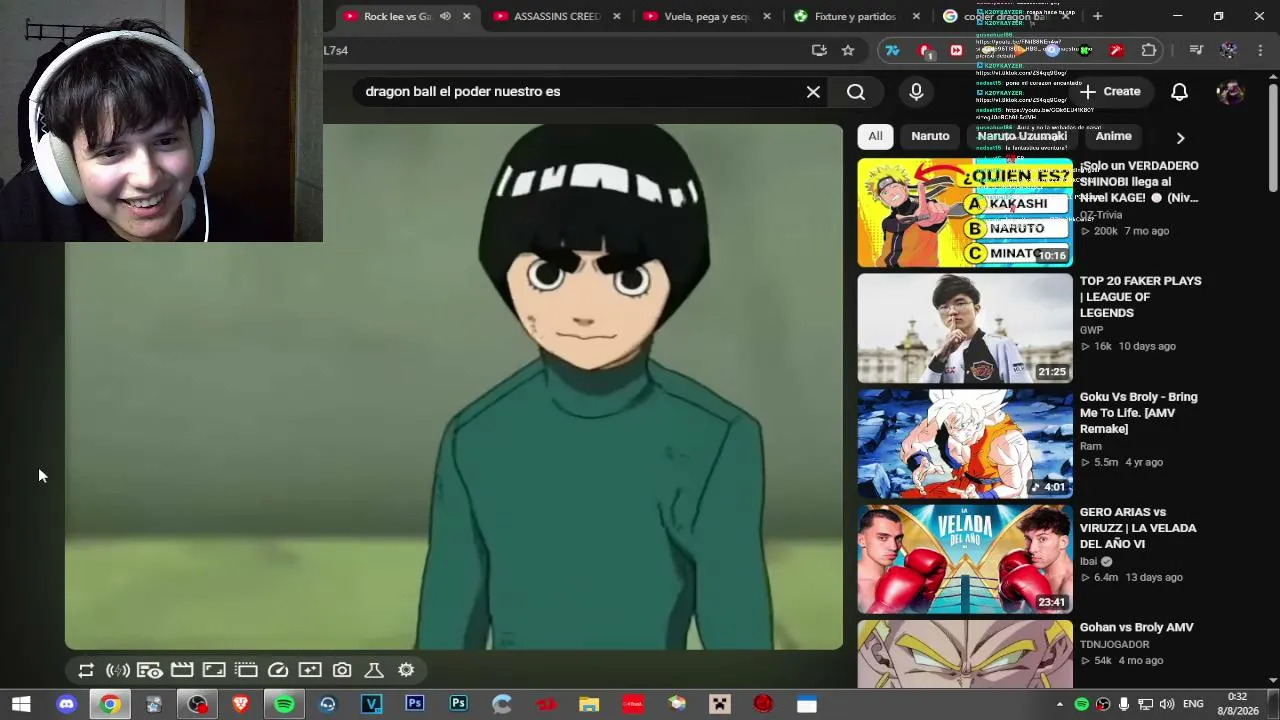Open Gohan vs Broly AMV title
Screen dimensions: 1280x720
(1136, 627)
